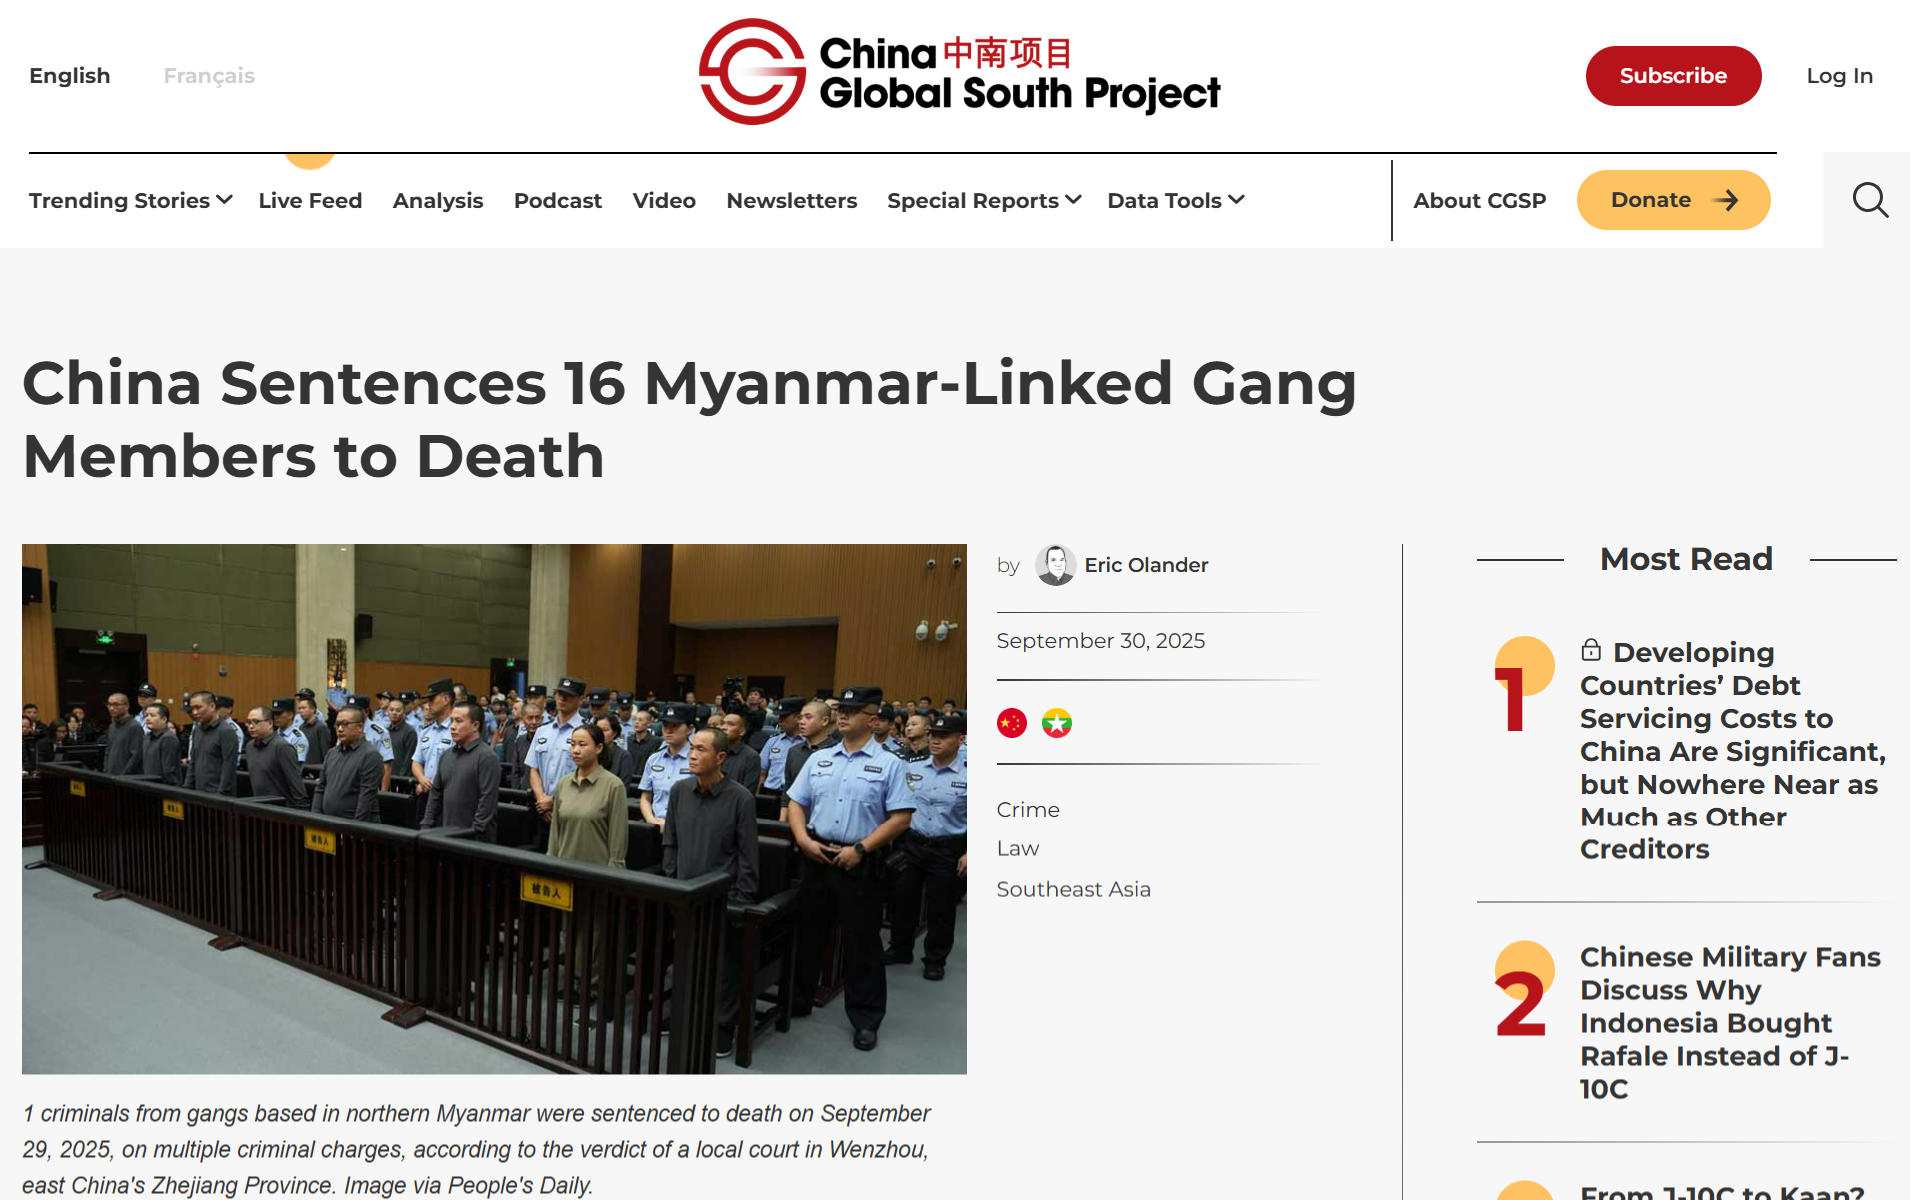
Task: Click the red Subscribe button
Action: click(x=1673, y=76)
